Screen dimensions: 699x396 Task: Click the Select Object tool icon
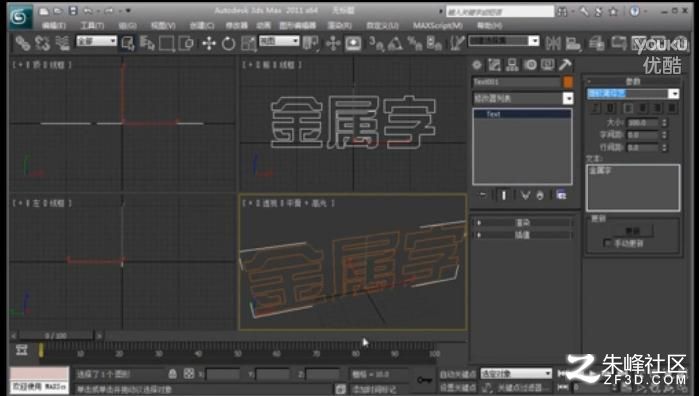(x=127, y=43)
